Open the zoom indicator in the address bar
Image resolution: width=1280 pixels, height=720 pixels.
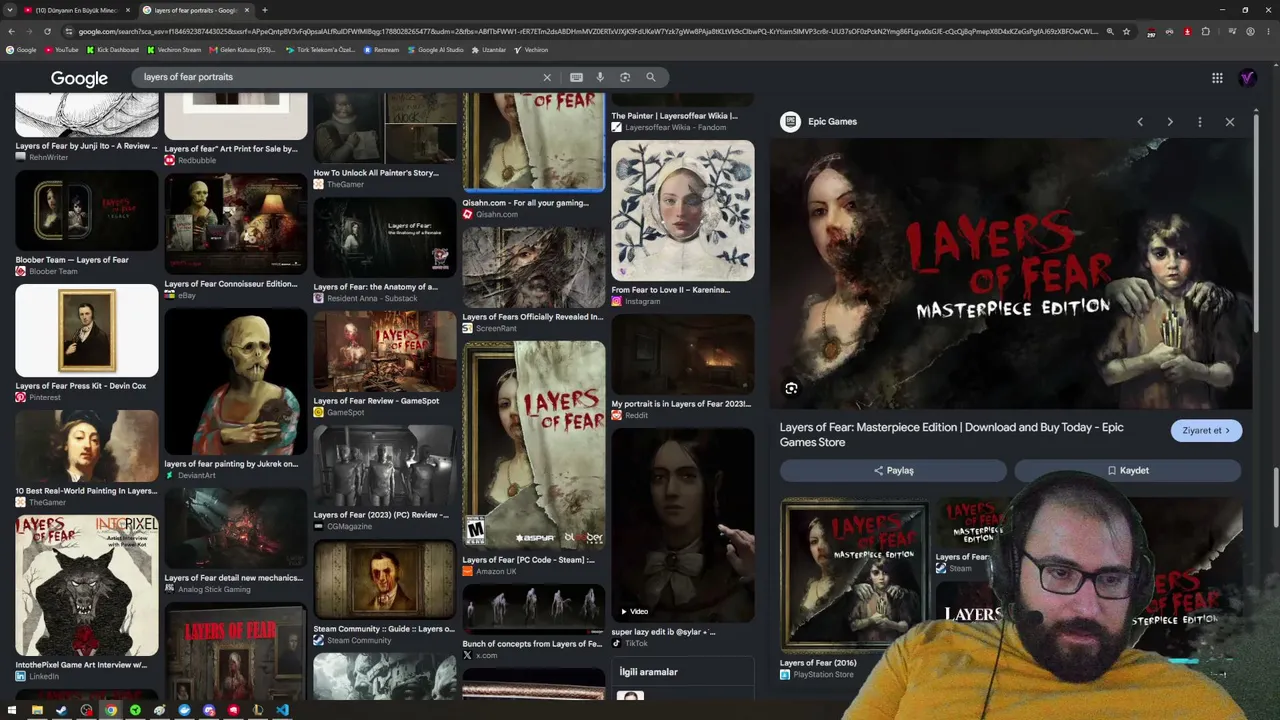click(1110, 31)
